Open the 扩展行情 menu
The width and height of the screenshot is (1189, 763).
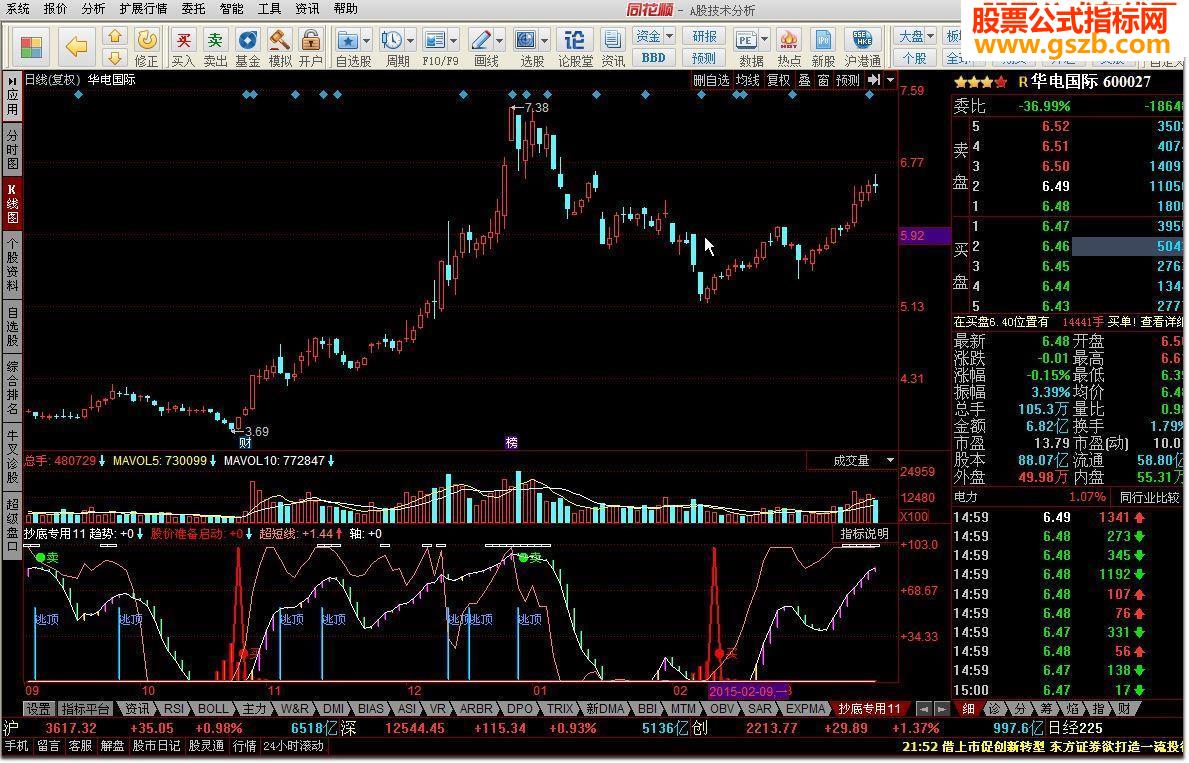click(143, 9)
